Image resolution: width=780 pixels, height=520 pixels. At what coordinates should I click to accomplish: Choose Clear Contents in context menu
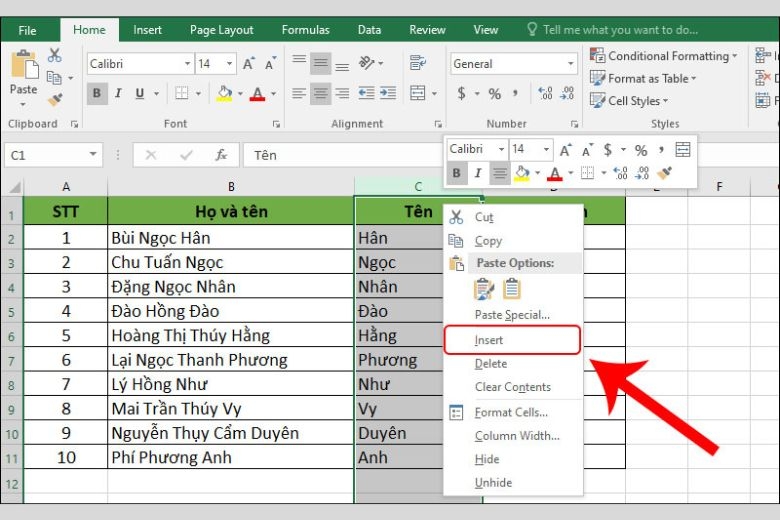[x=512, y=387]
